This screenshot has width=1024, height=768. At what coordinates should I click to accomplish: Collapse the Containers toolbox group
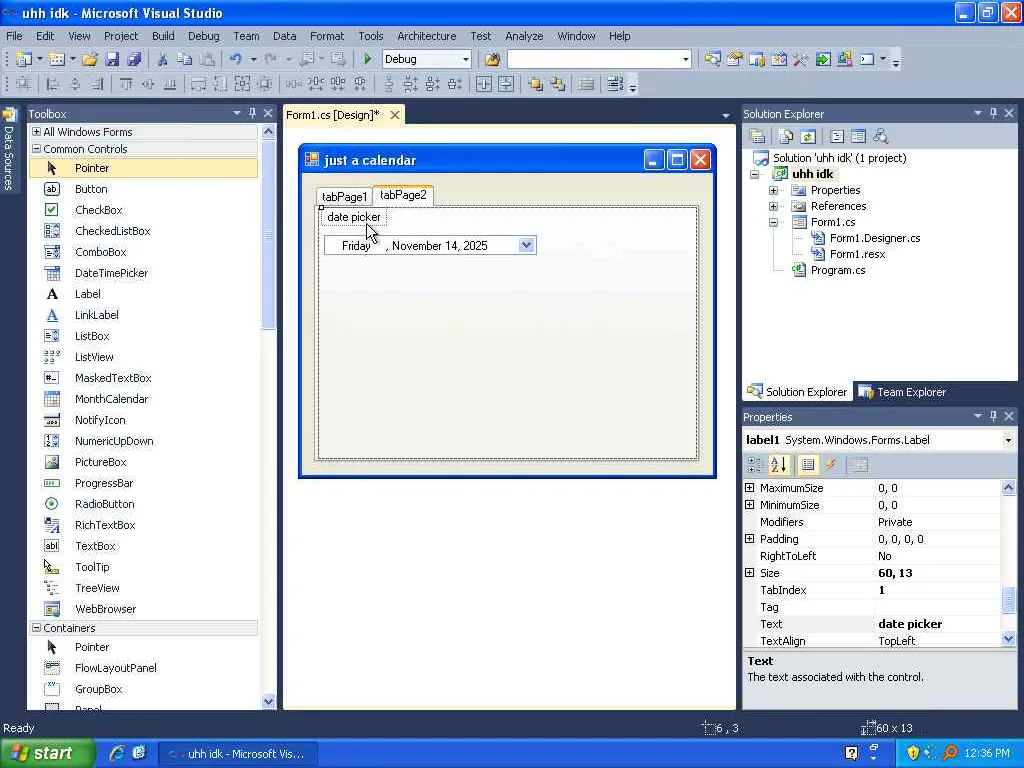(x=37, y=628)
